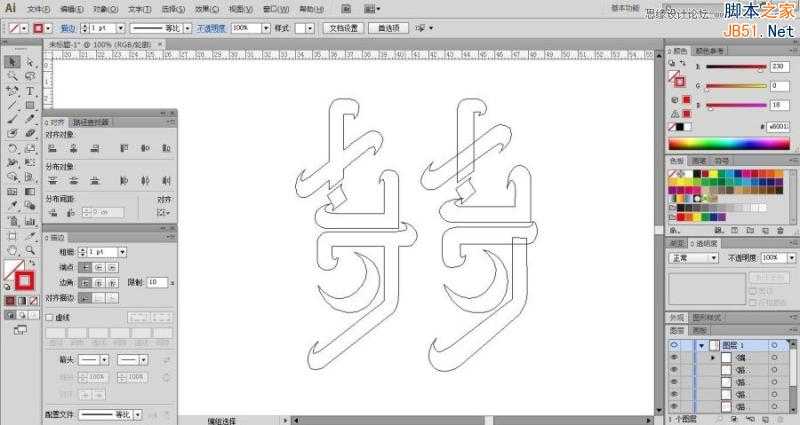Select the black arrow Selection tool

coord(12,62)
